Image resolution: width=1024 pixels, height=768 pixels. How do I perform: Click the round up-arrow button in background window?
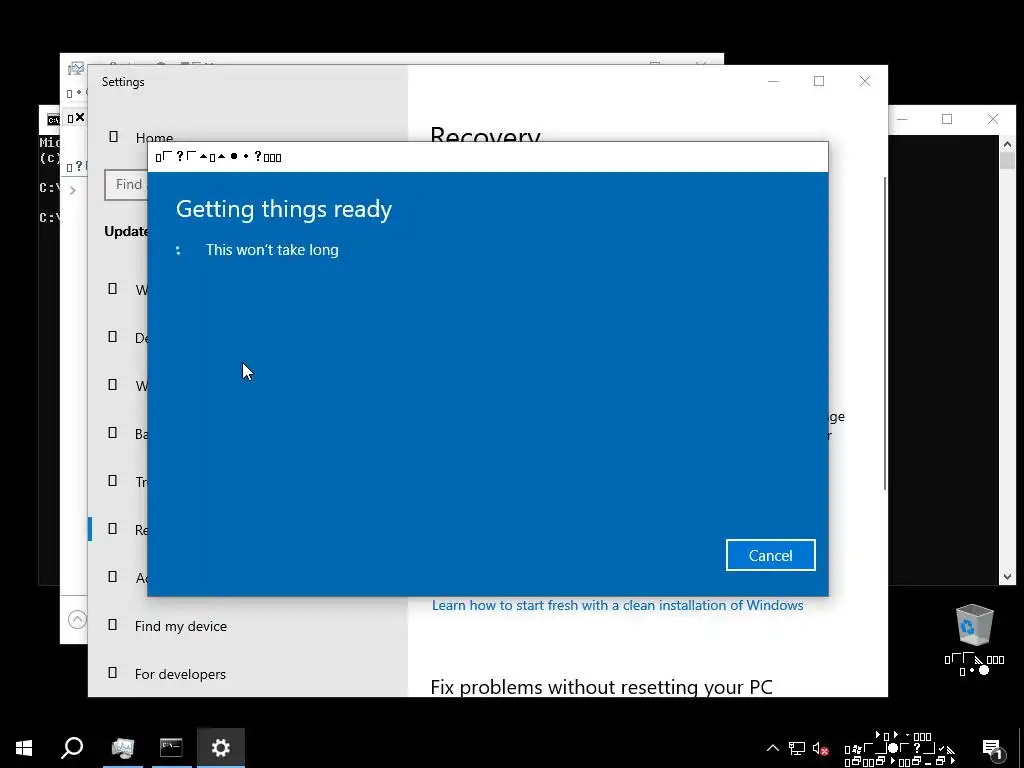77,619
